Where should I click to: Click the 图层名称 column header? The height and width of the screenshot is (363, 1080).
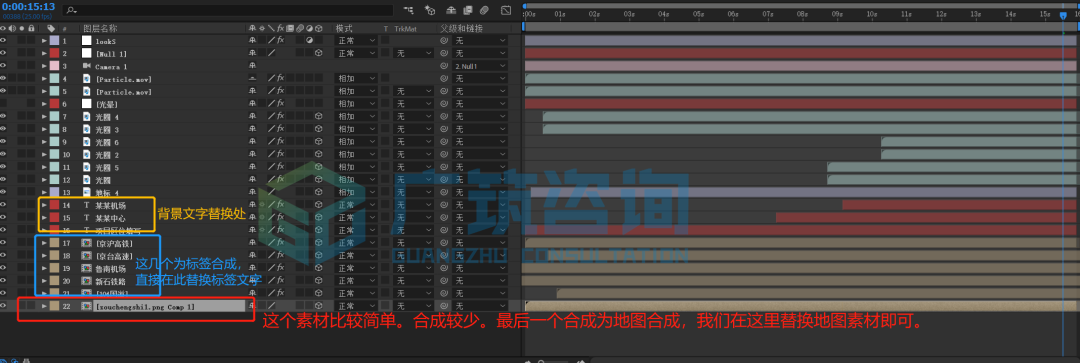tap(101, 28)
